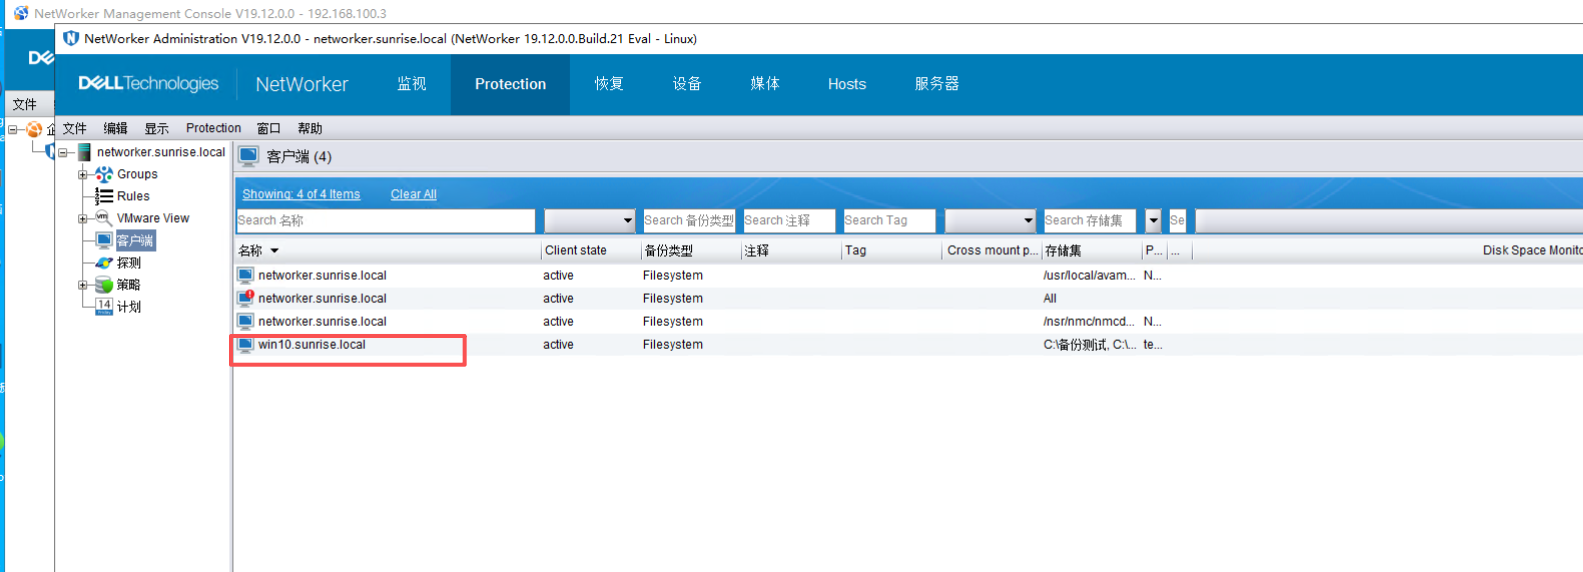Switch to the Hosts tab
This screenshot has height=572, width=1583.
(847, 84)
